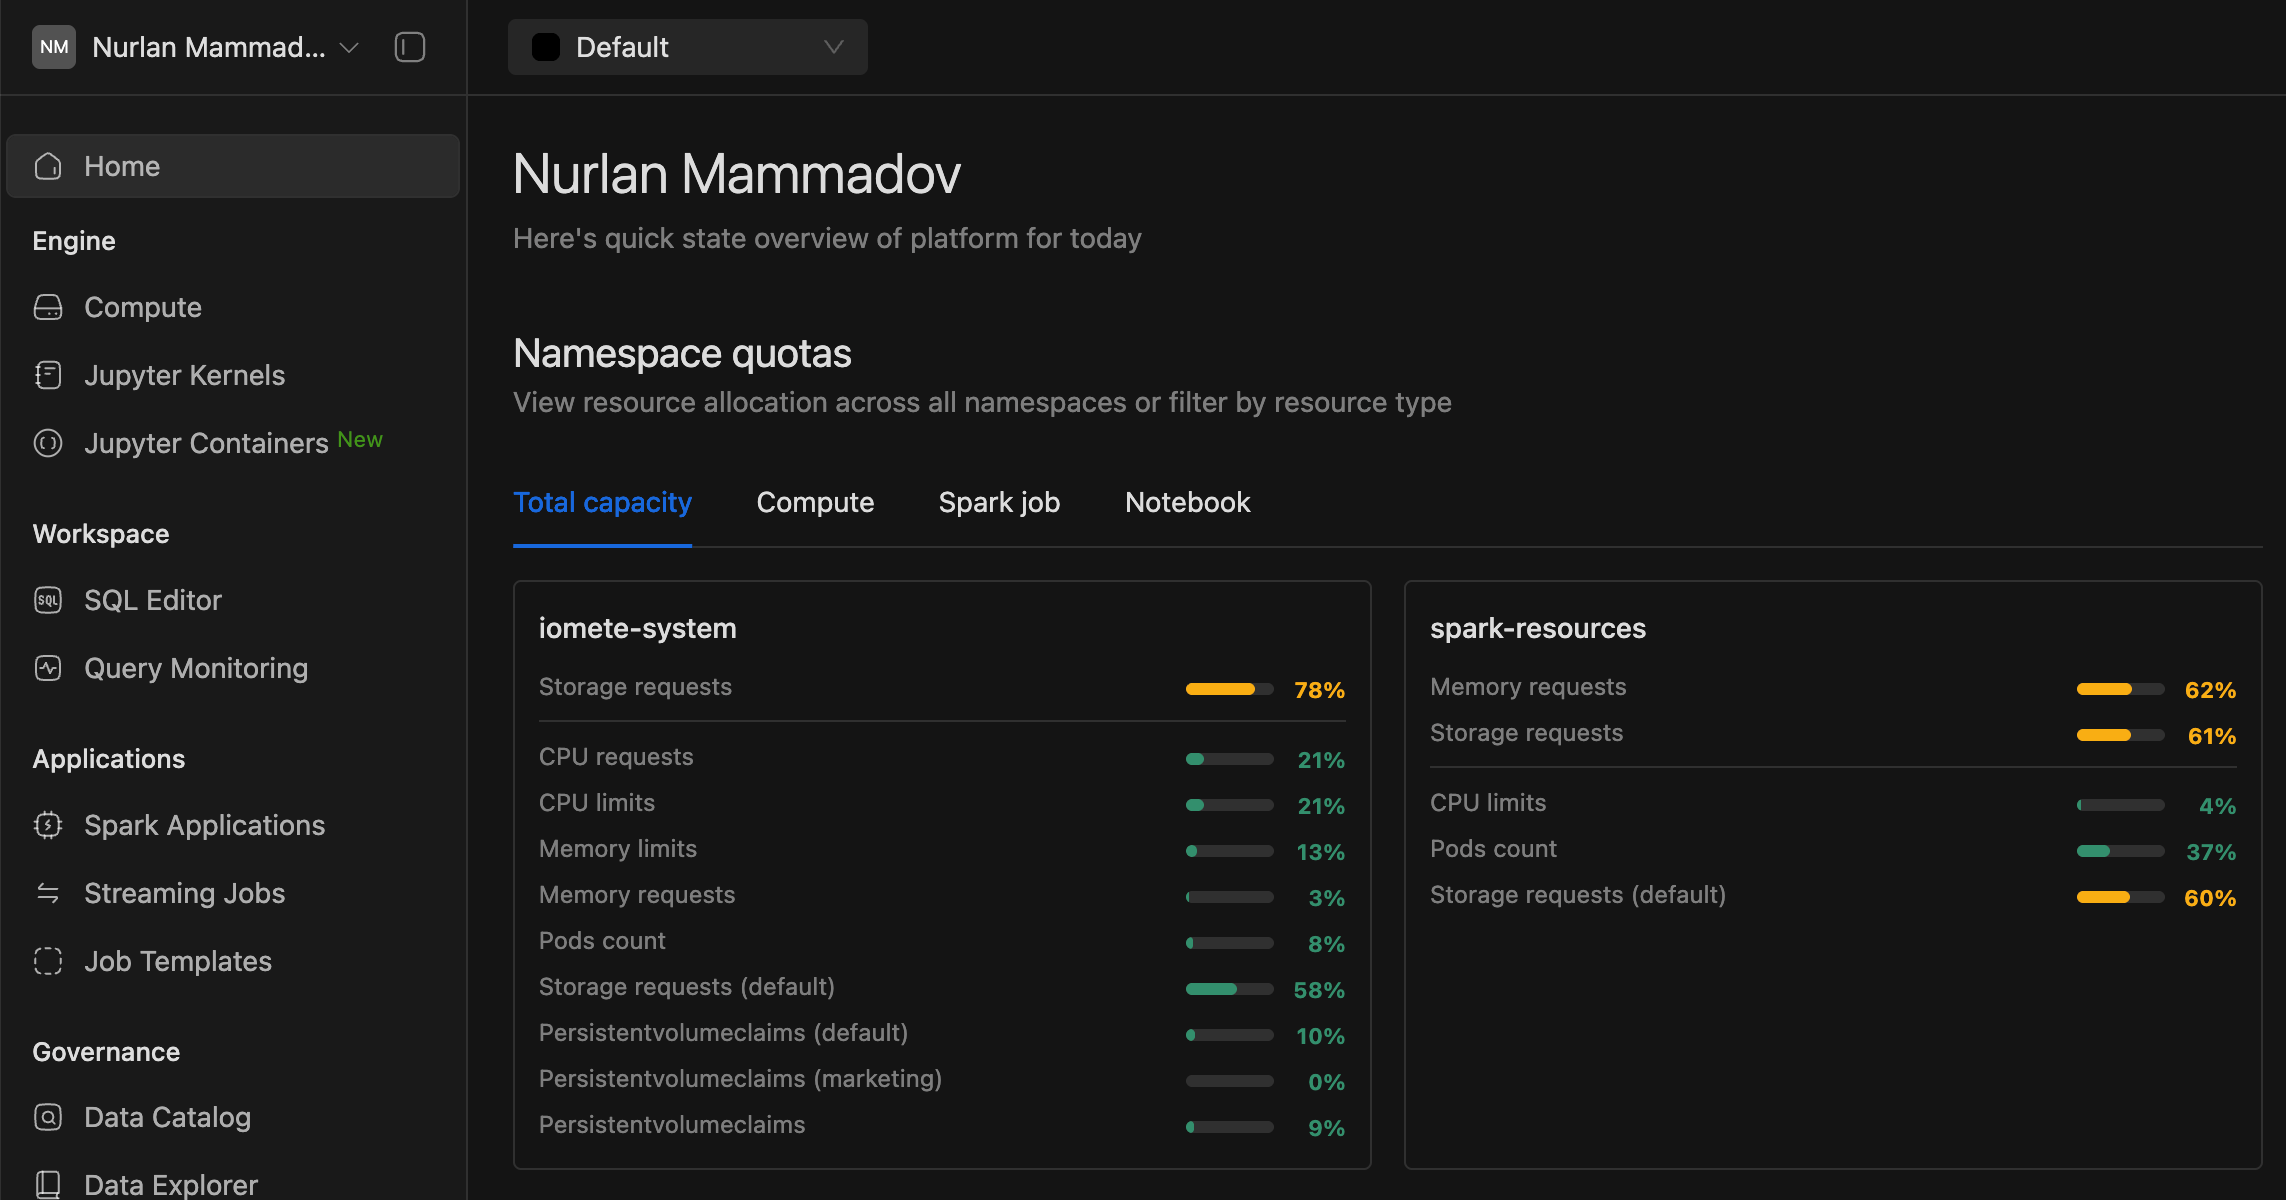Screen dimensions: 2286x1200
Task: Switch to the Notebook tab
Action: [x=1187, y=502]
